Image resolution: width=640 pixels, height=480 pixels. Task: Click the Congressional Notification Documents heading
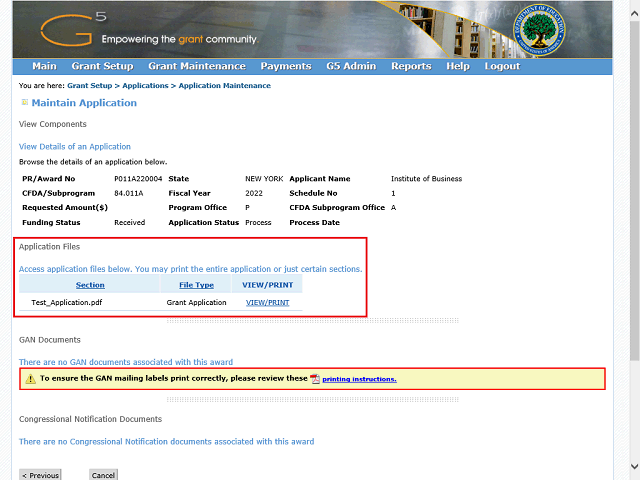click(x=90, y=419)
